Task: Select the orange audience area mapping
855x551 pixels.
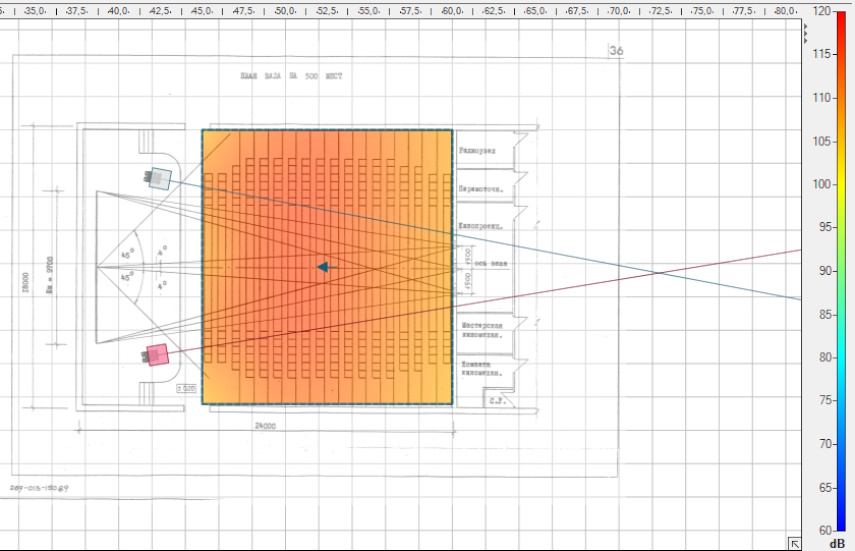Action: (x=327, y=267)
